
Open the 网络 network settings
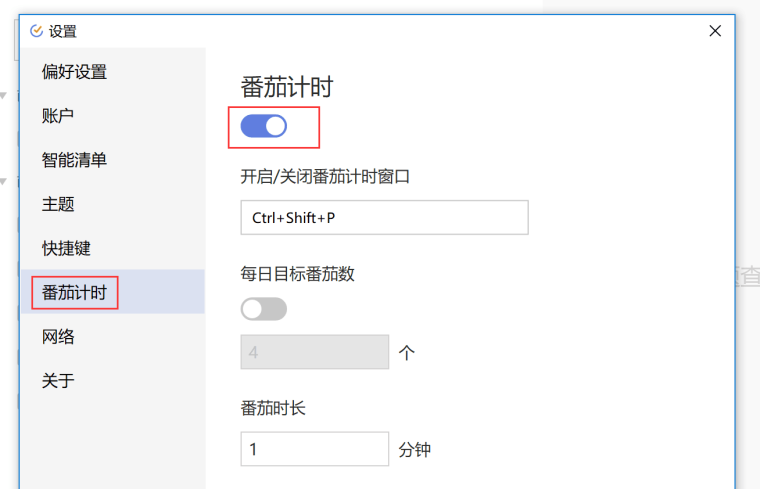click(58, 337)
